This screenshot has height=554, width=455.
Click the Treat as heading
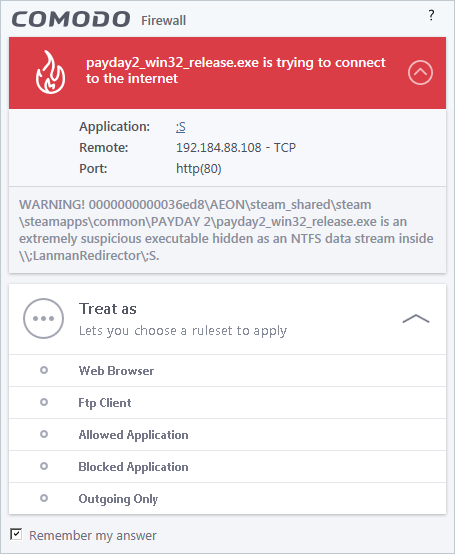point(108,309)
